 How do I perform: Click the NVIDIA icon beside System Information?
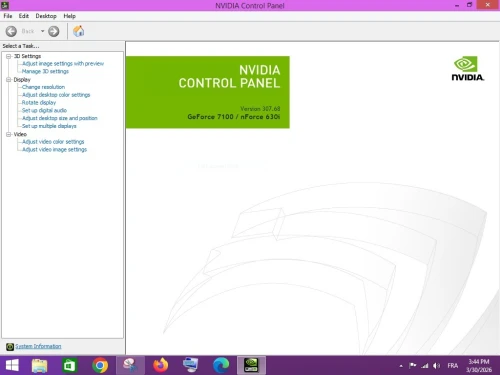tap(10, 347)
